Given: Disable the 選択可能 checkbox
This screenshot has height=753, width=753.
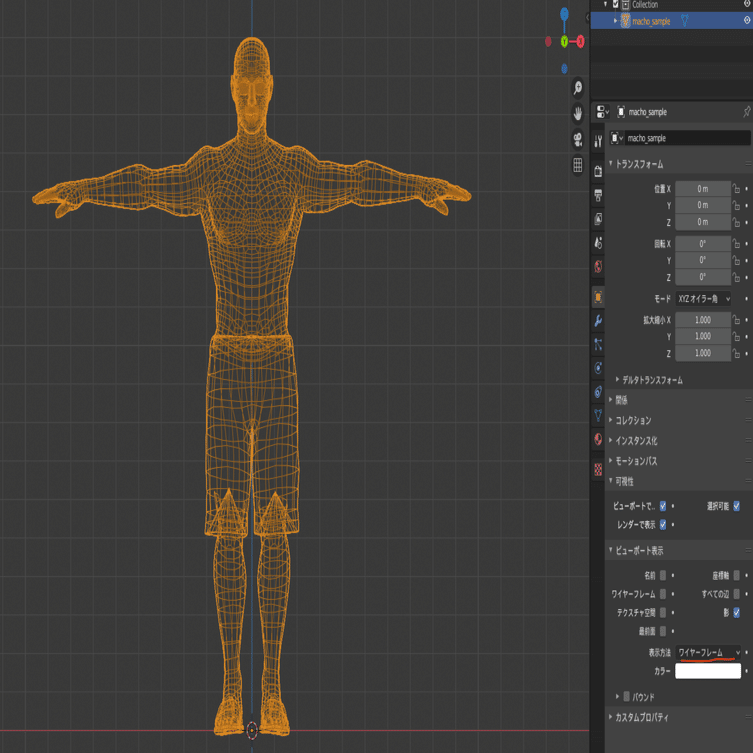Looking at the screenshot, I should [736, 506].
